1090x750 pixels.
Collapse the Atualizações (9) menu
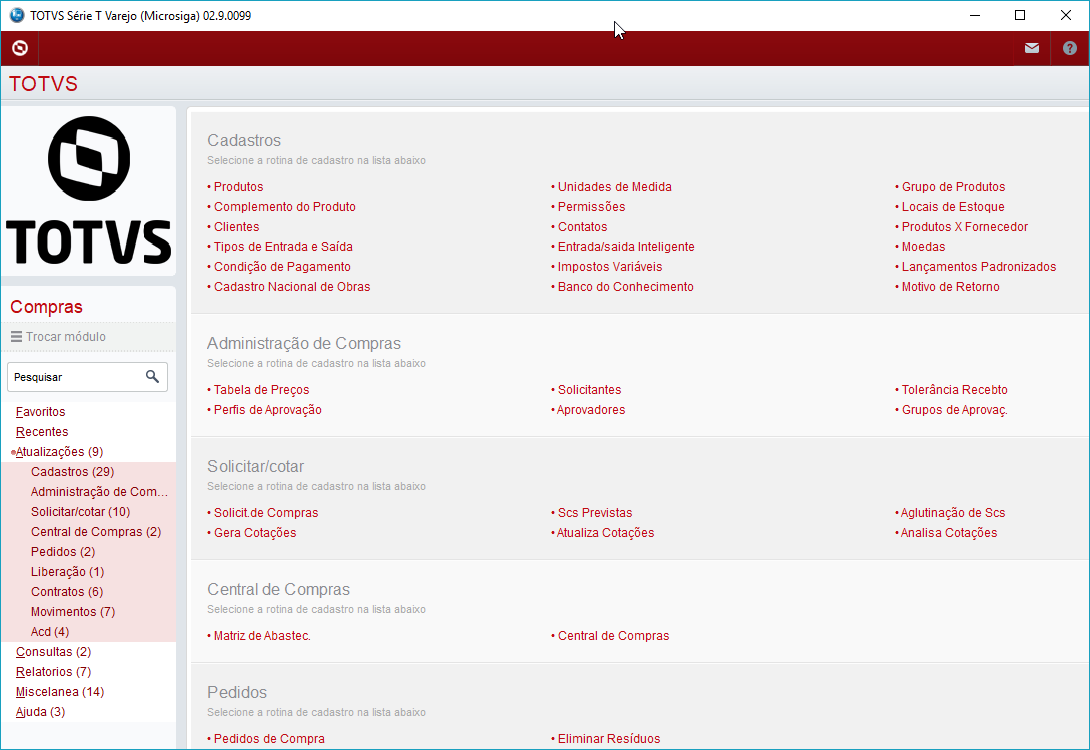click(x=59, y=452)
